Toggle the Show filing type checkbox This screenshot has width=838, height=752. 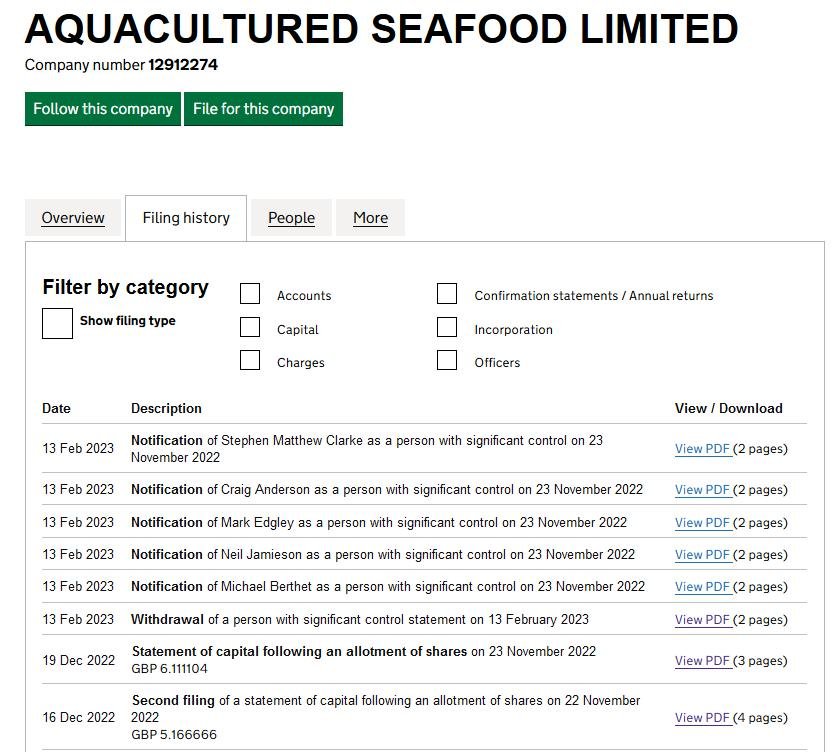[x=57, y=323]
